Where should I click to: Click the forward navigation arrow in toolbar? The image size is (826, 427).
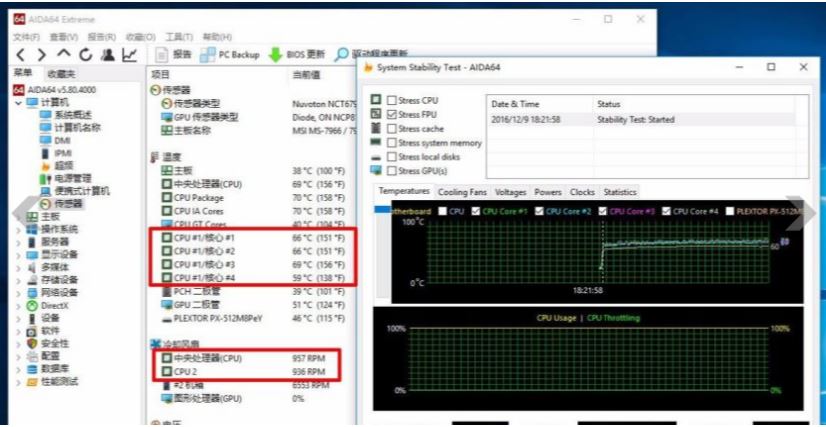[40, 54]
